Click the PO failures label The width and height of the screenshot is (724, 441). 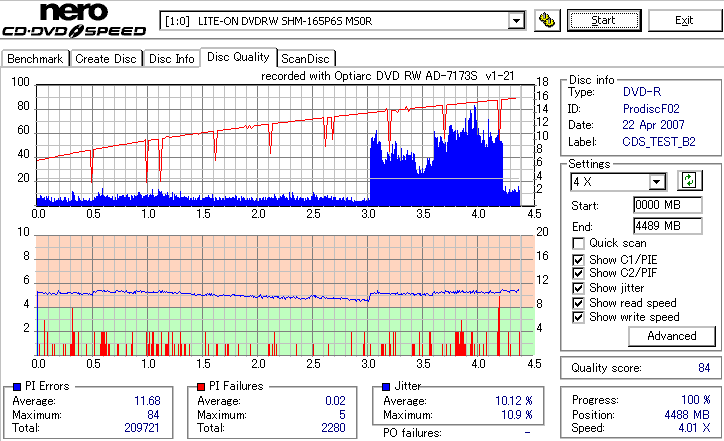point(412,433)
